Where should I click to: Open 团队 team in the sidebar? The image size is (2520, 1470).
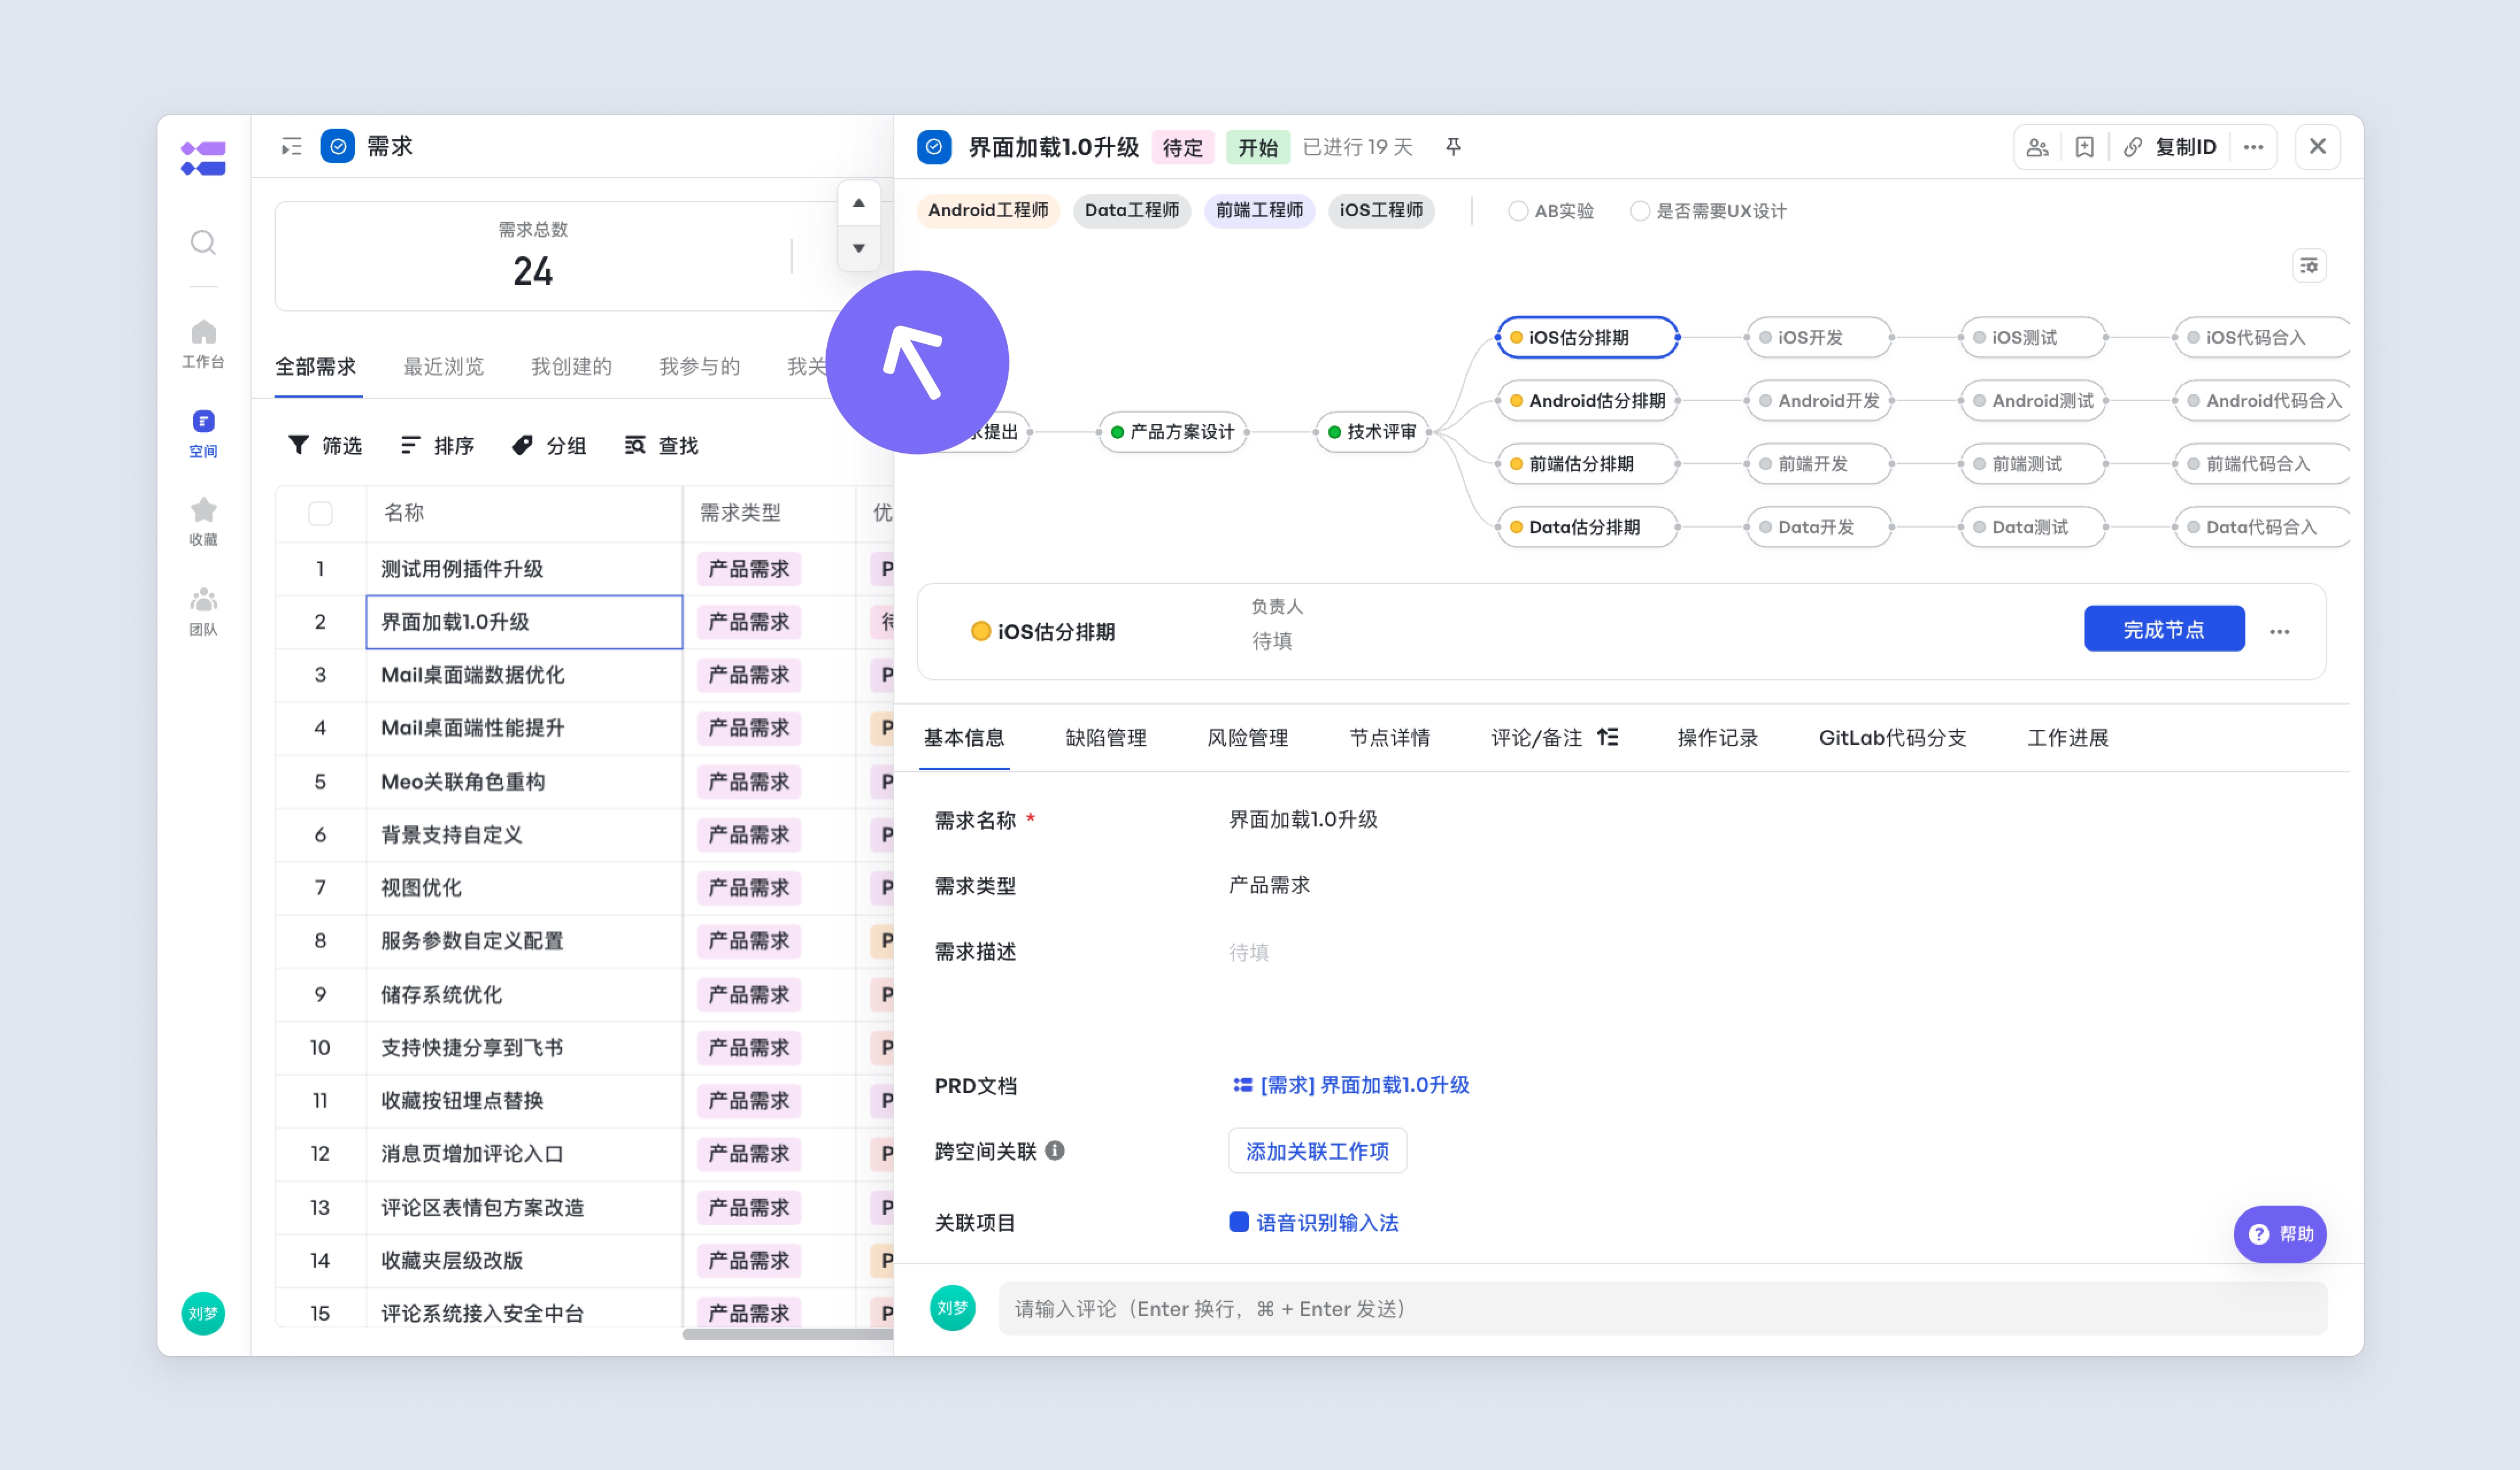[x=203, y=612]
